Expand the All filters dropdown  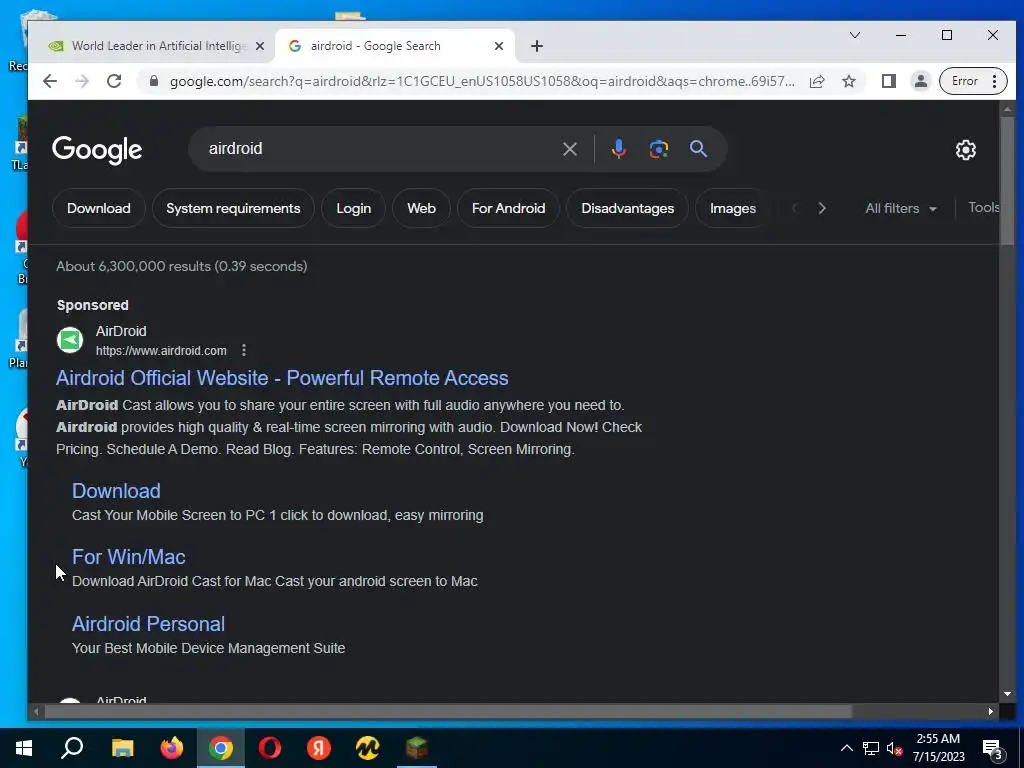[901, 208]
